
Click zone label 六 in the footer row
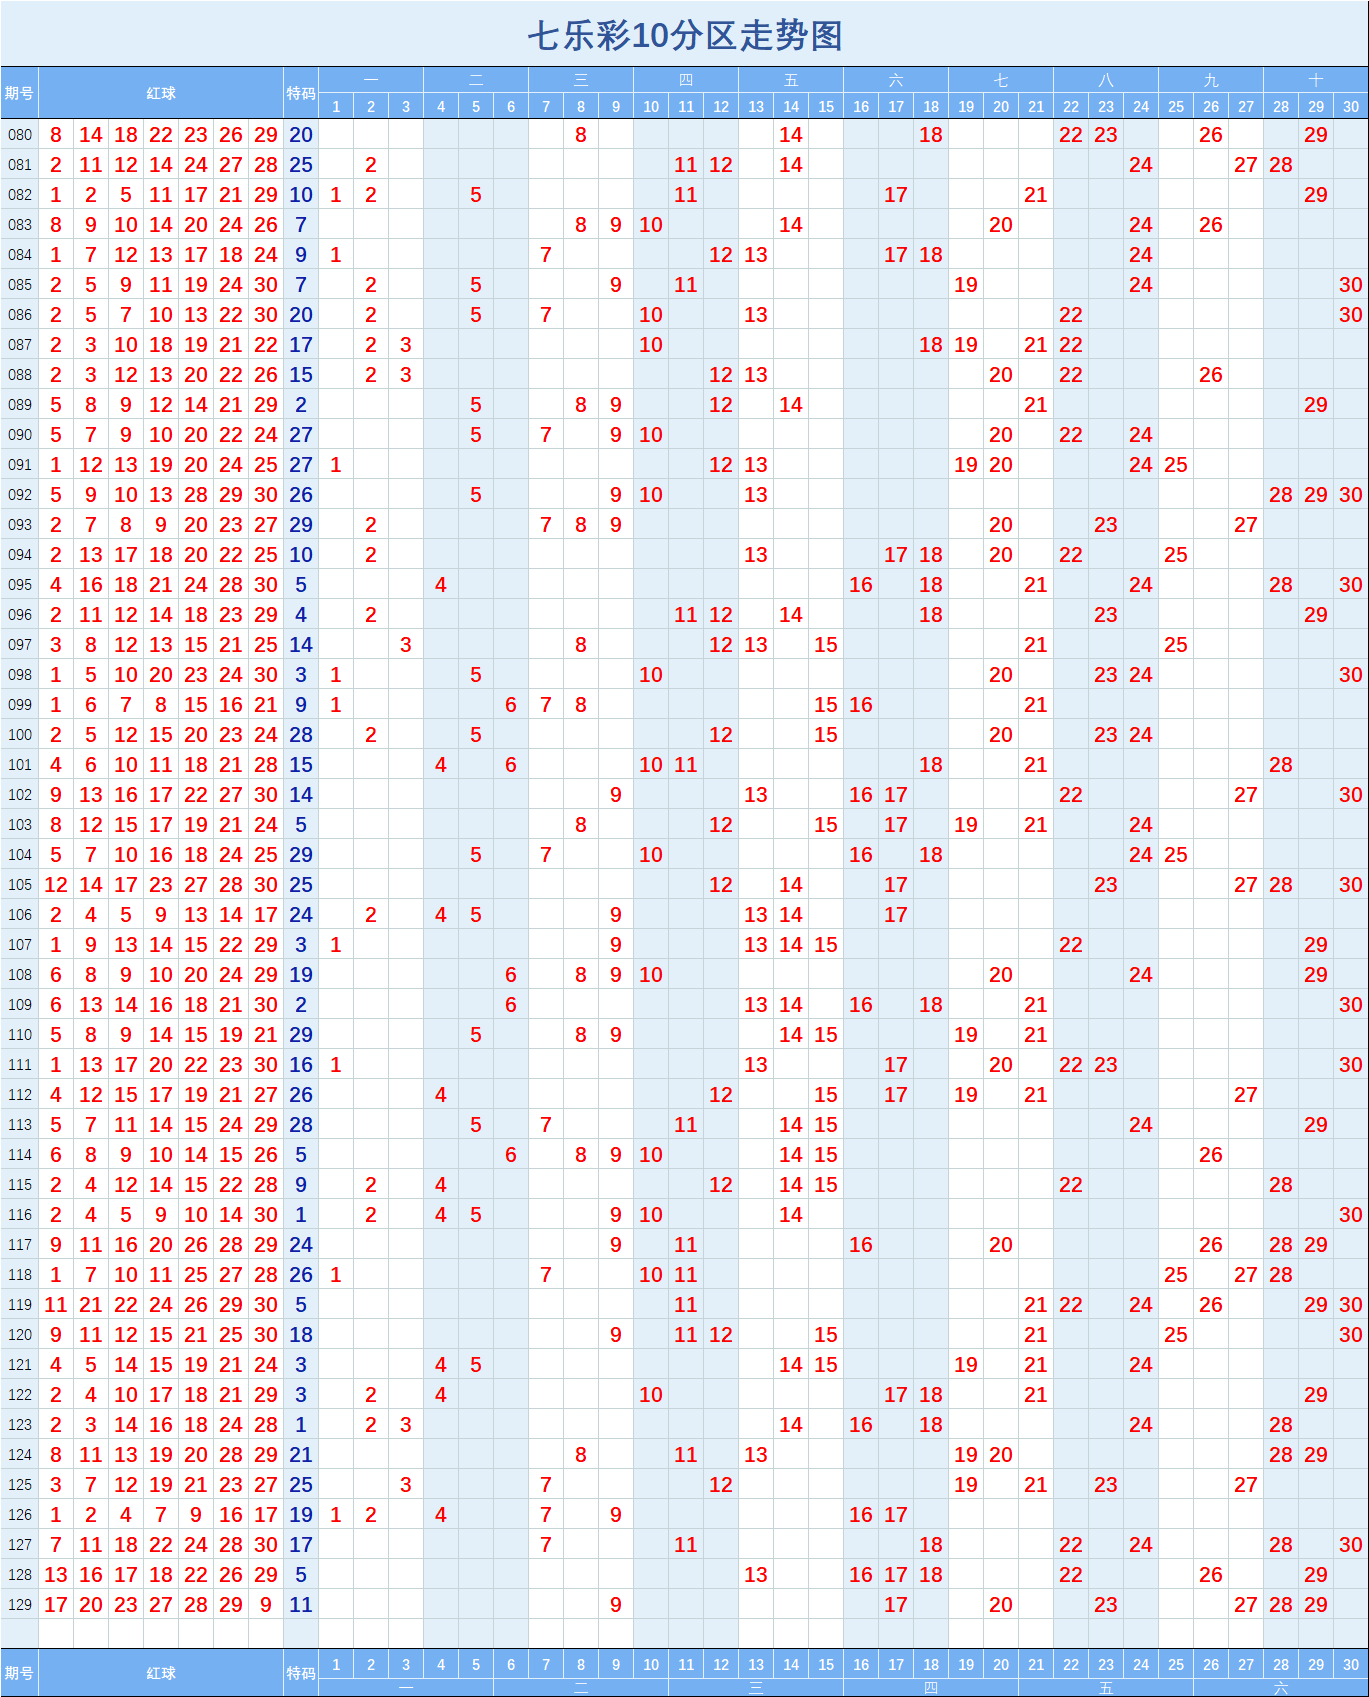[x=1281, y=1688]
